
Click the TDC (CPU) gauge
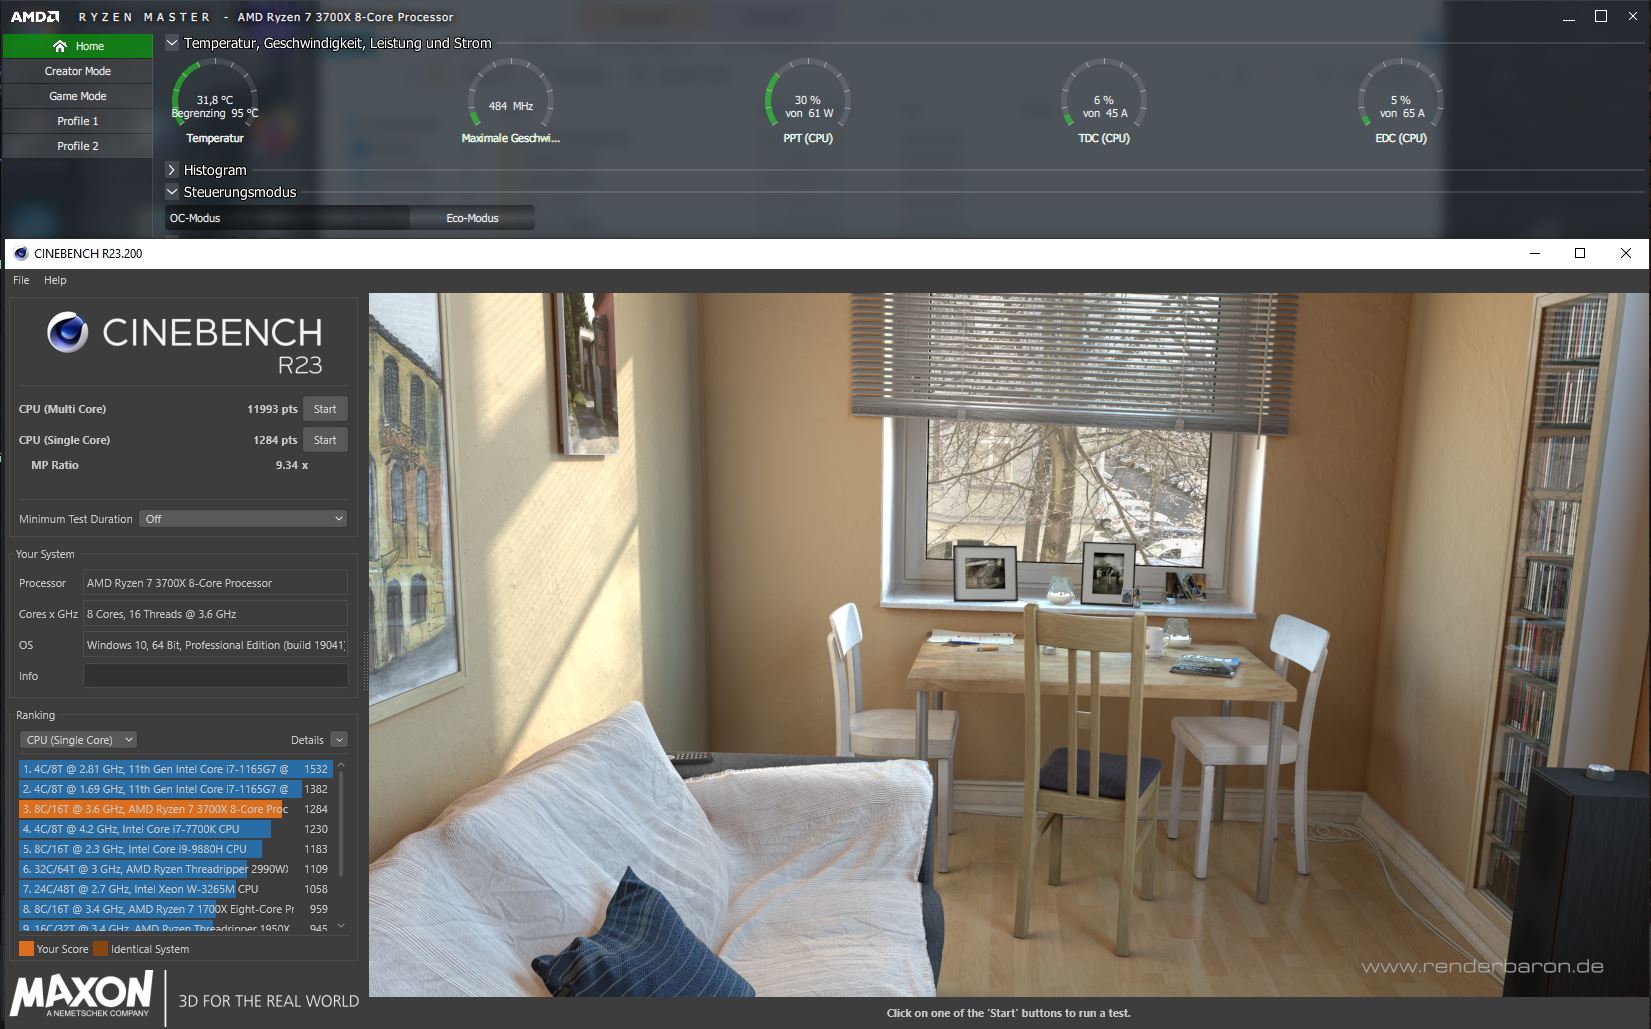1104,101
